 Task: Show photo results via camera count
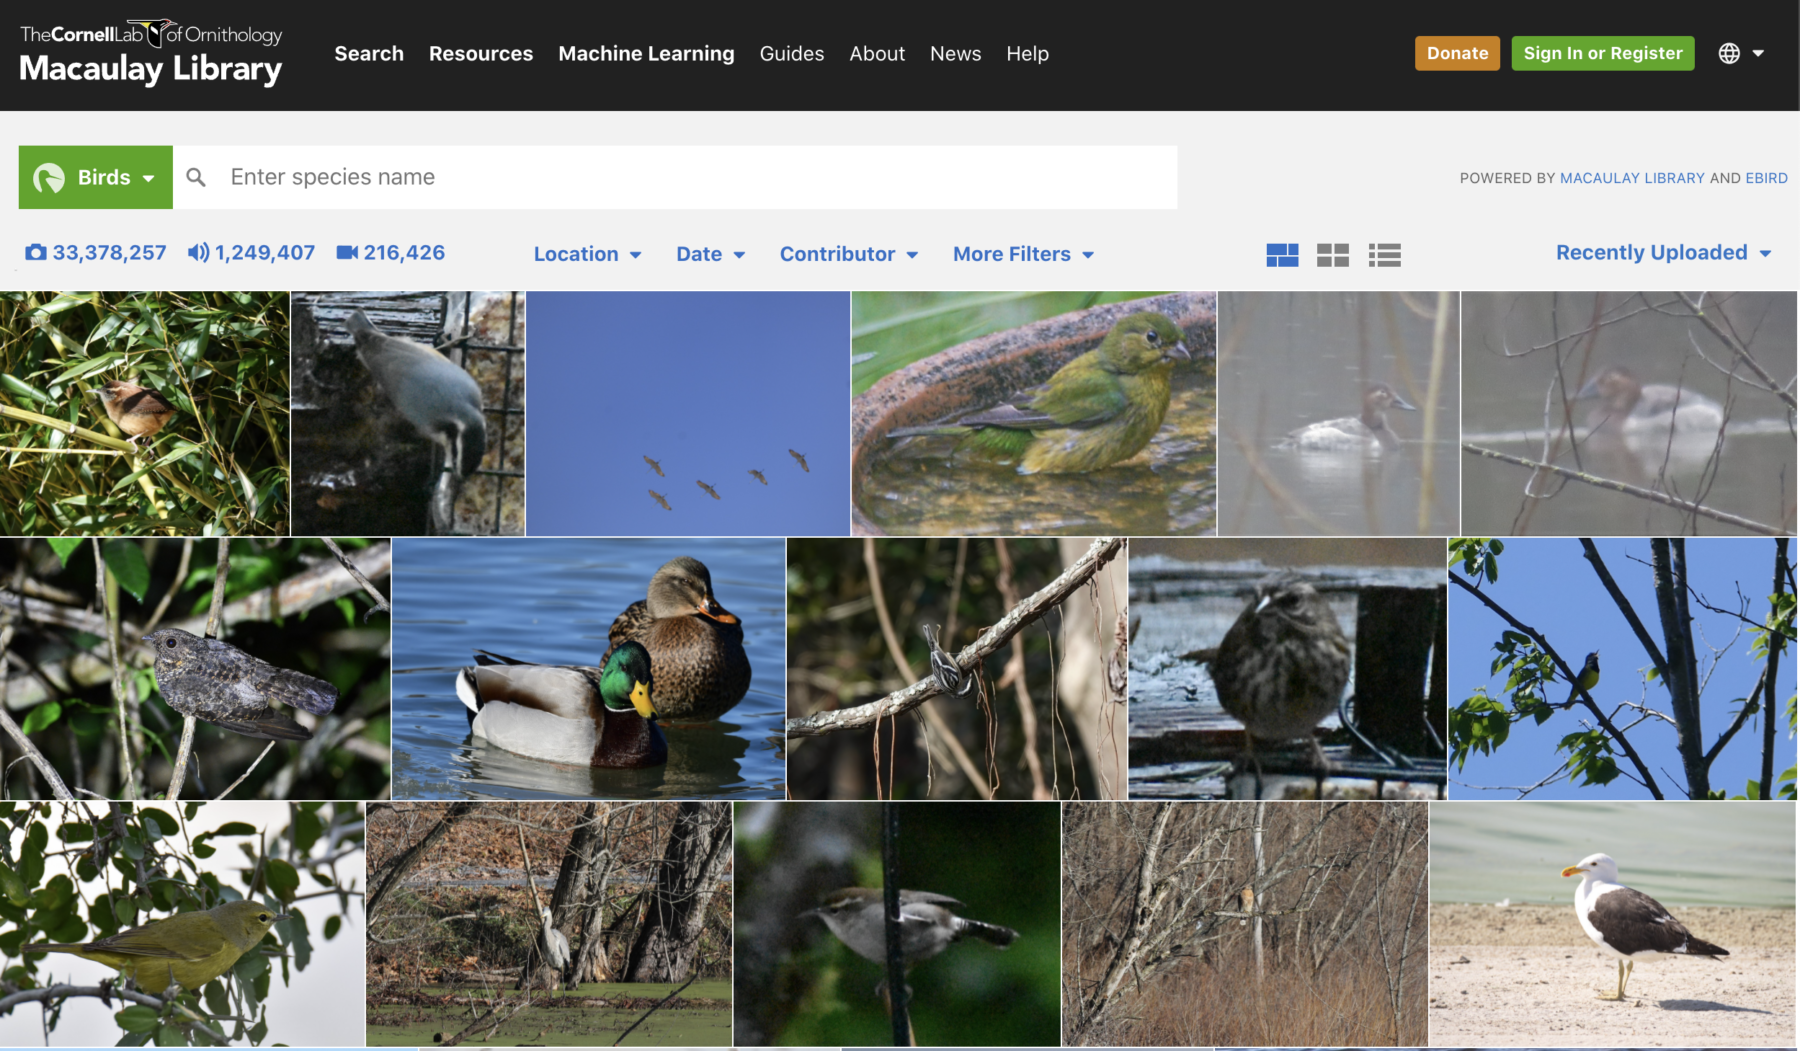tap(95, 253)
